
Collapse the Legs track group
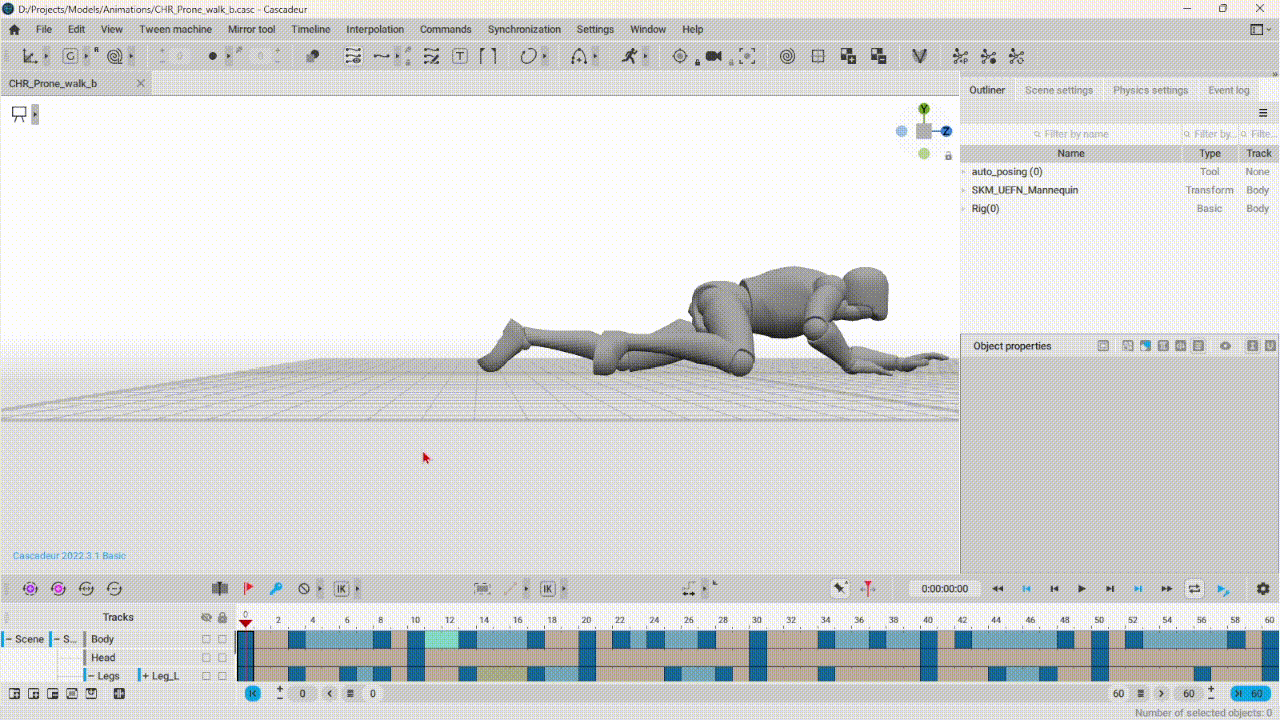pos(91,676)
